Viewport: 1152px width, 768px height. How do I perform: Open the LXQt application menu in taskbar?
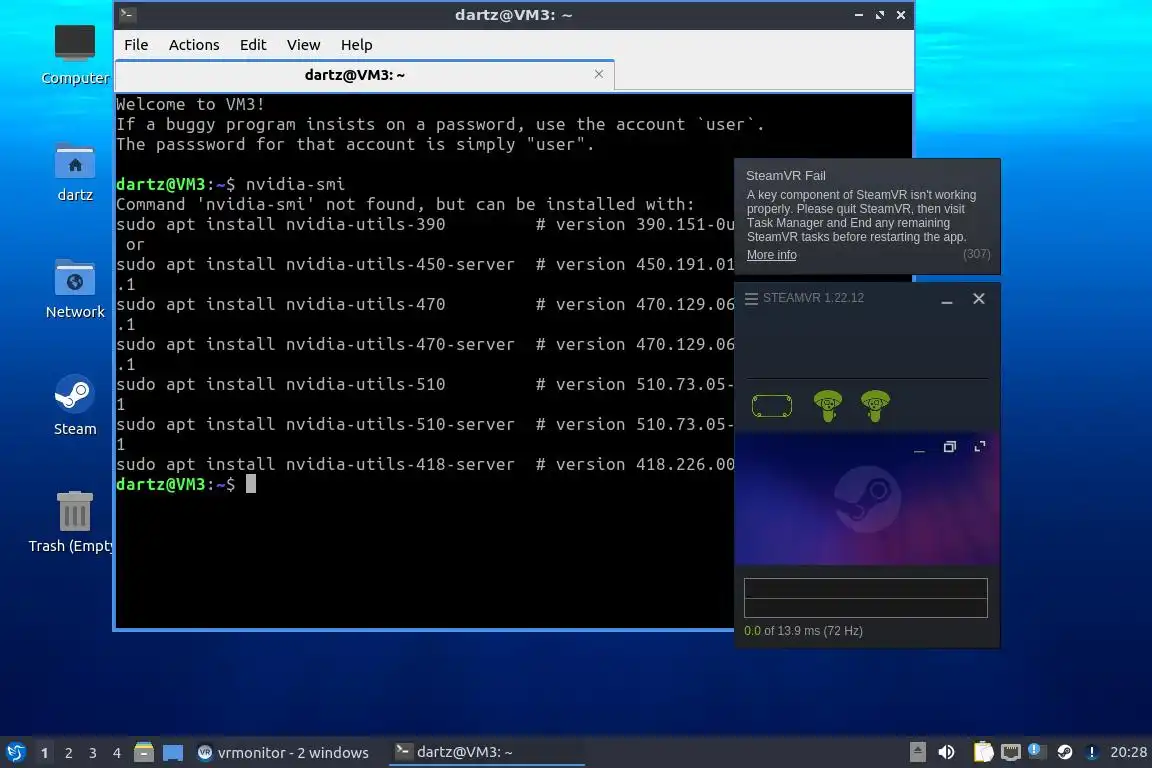point(15,752)
